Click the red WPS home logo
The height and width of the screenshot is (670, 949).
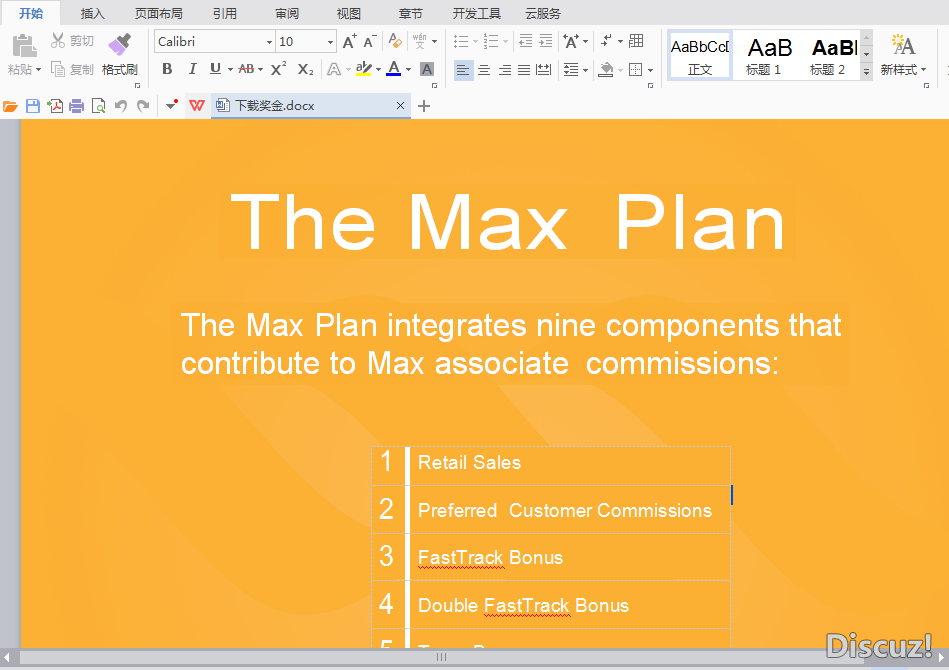click(197, 106)
